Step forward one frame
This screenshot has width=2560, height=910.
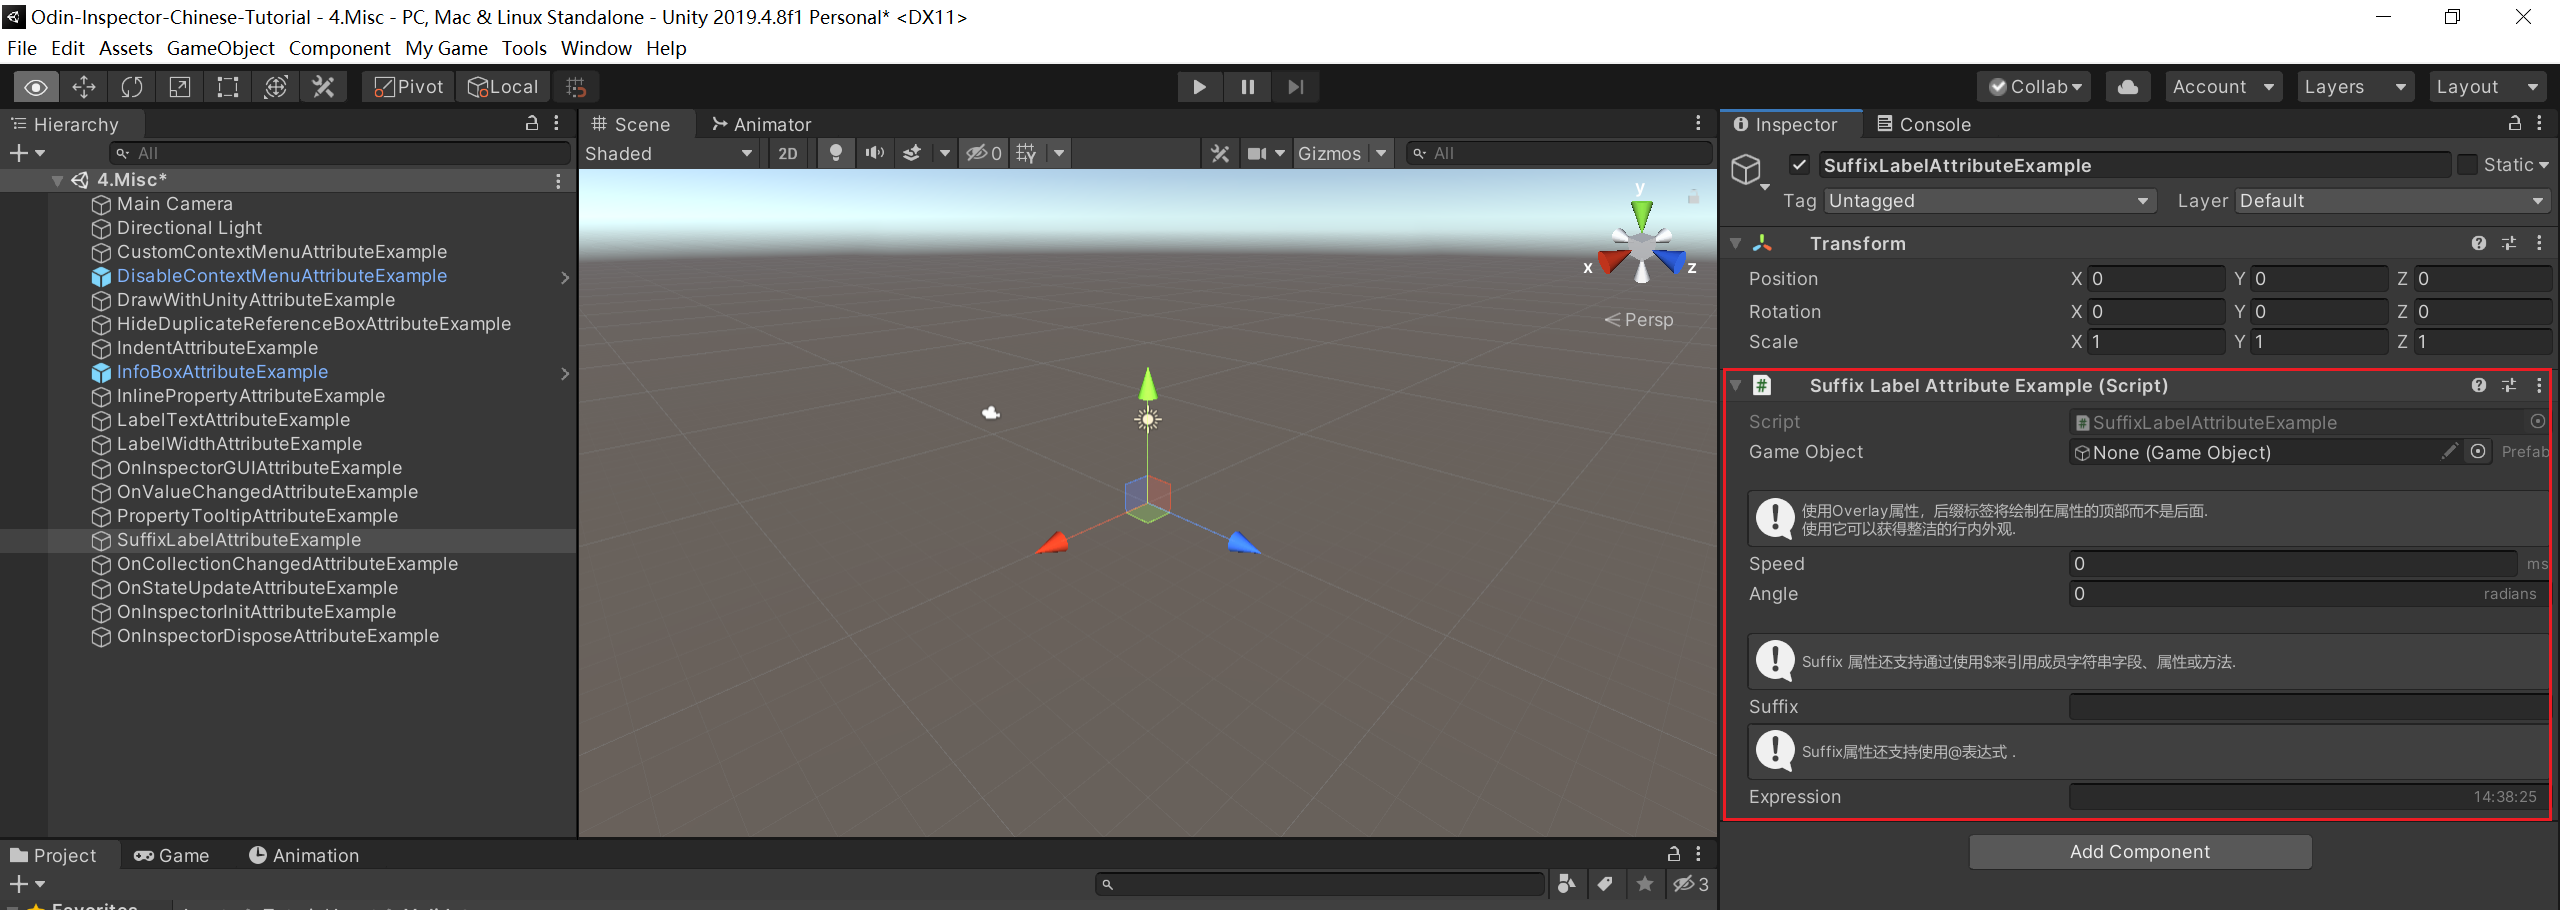pos(1295,87)
